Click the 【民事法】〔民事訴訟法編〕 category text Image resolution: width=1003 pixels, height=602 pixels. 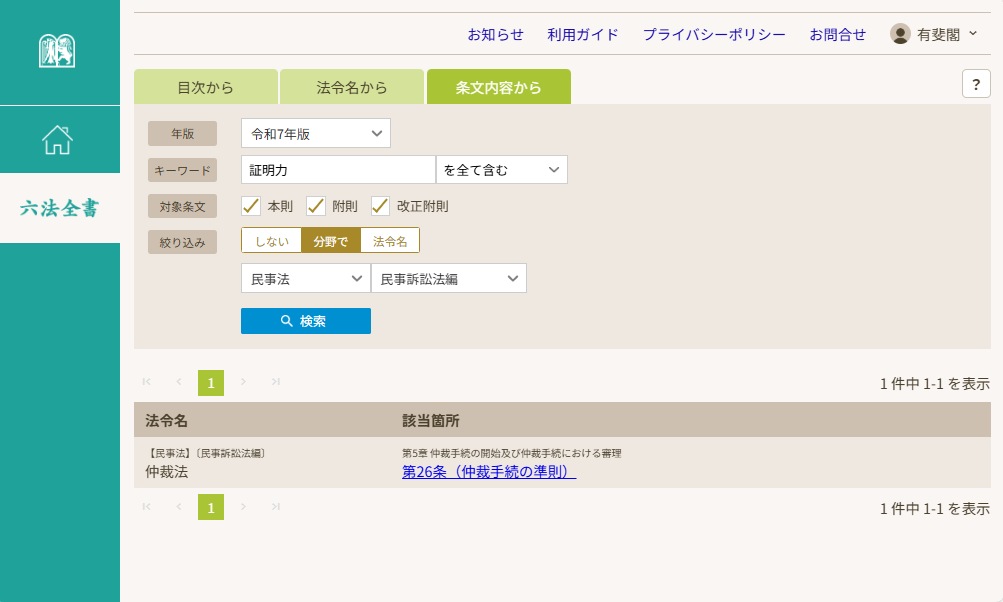click(206, 453)
